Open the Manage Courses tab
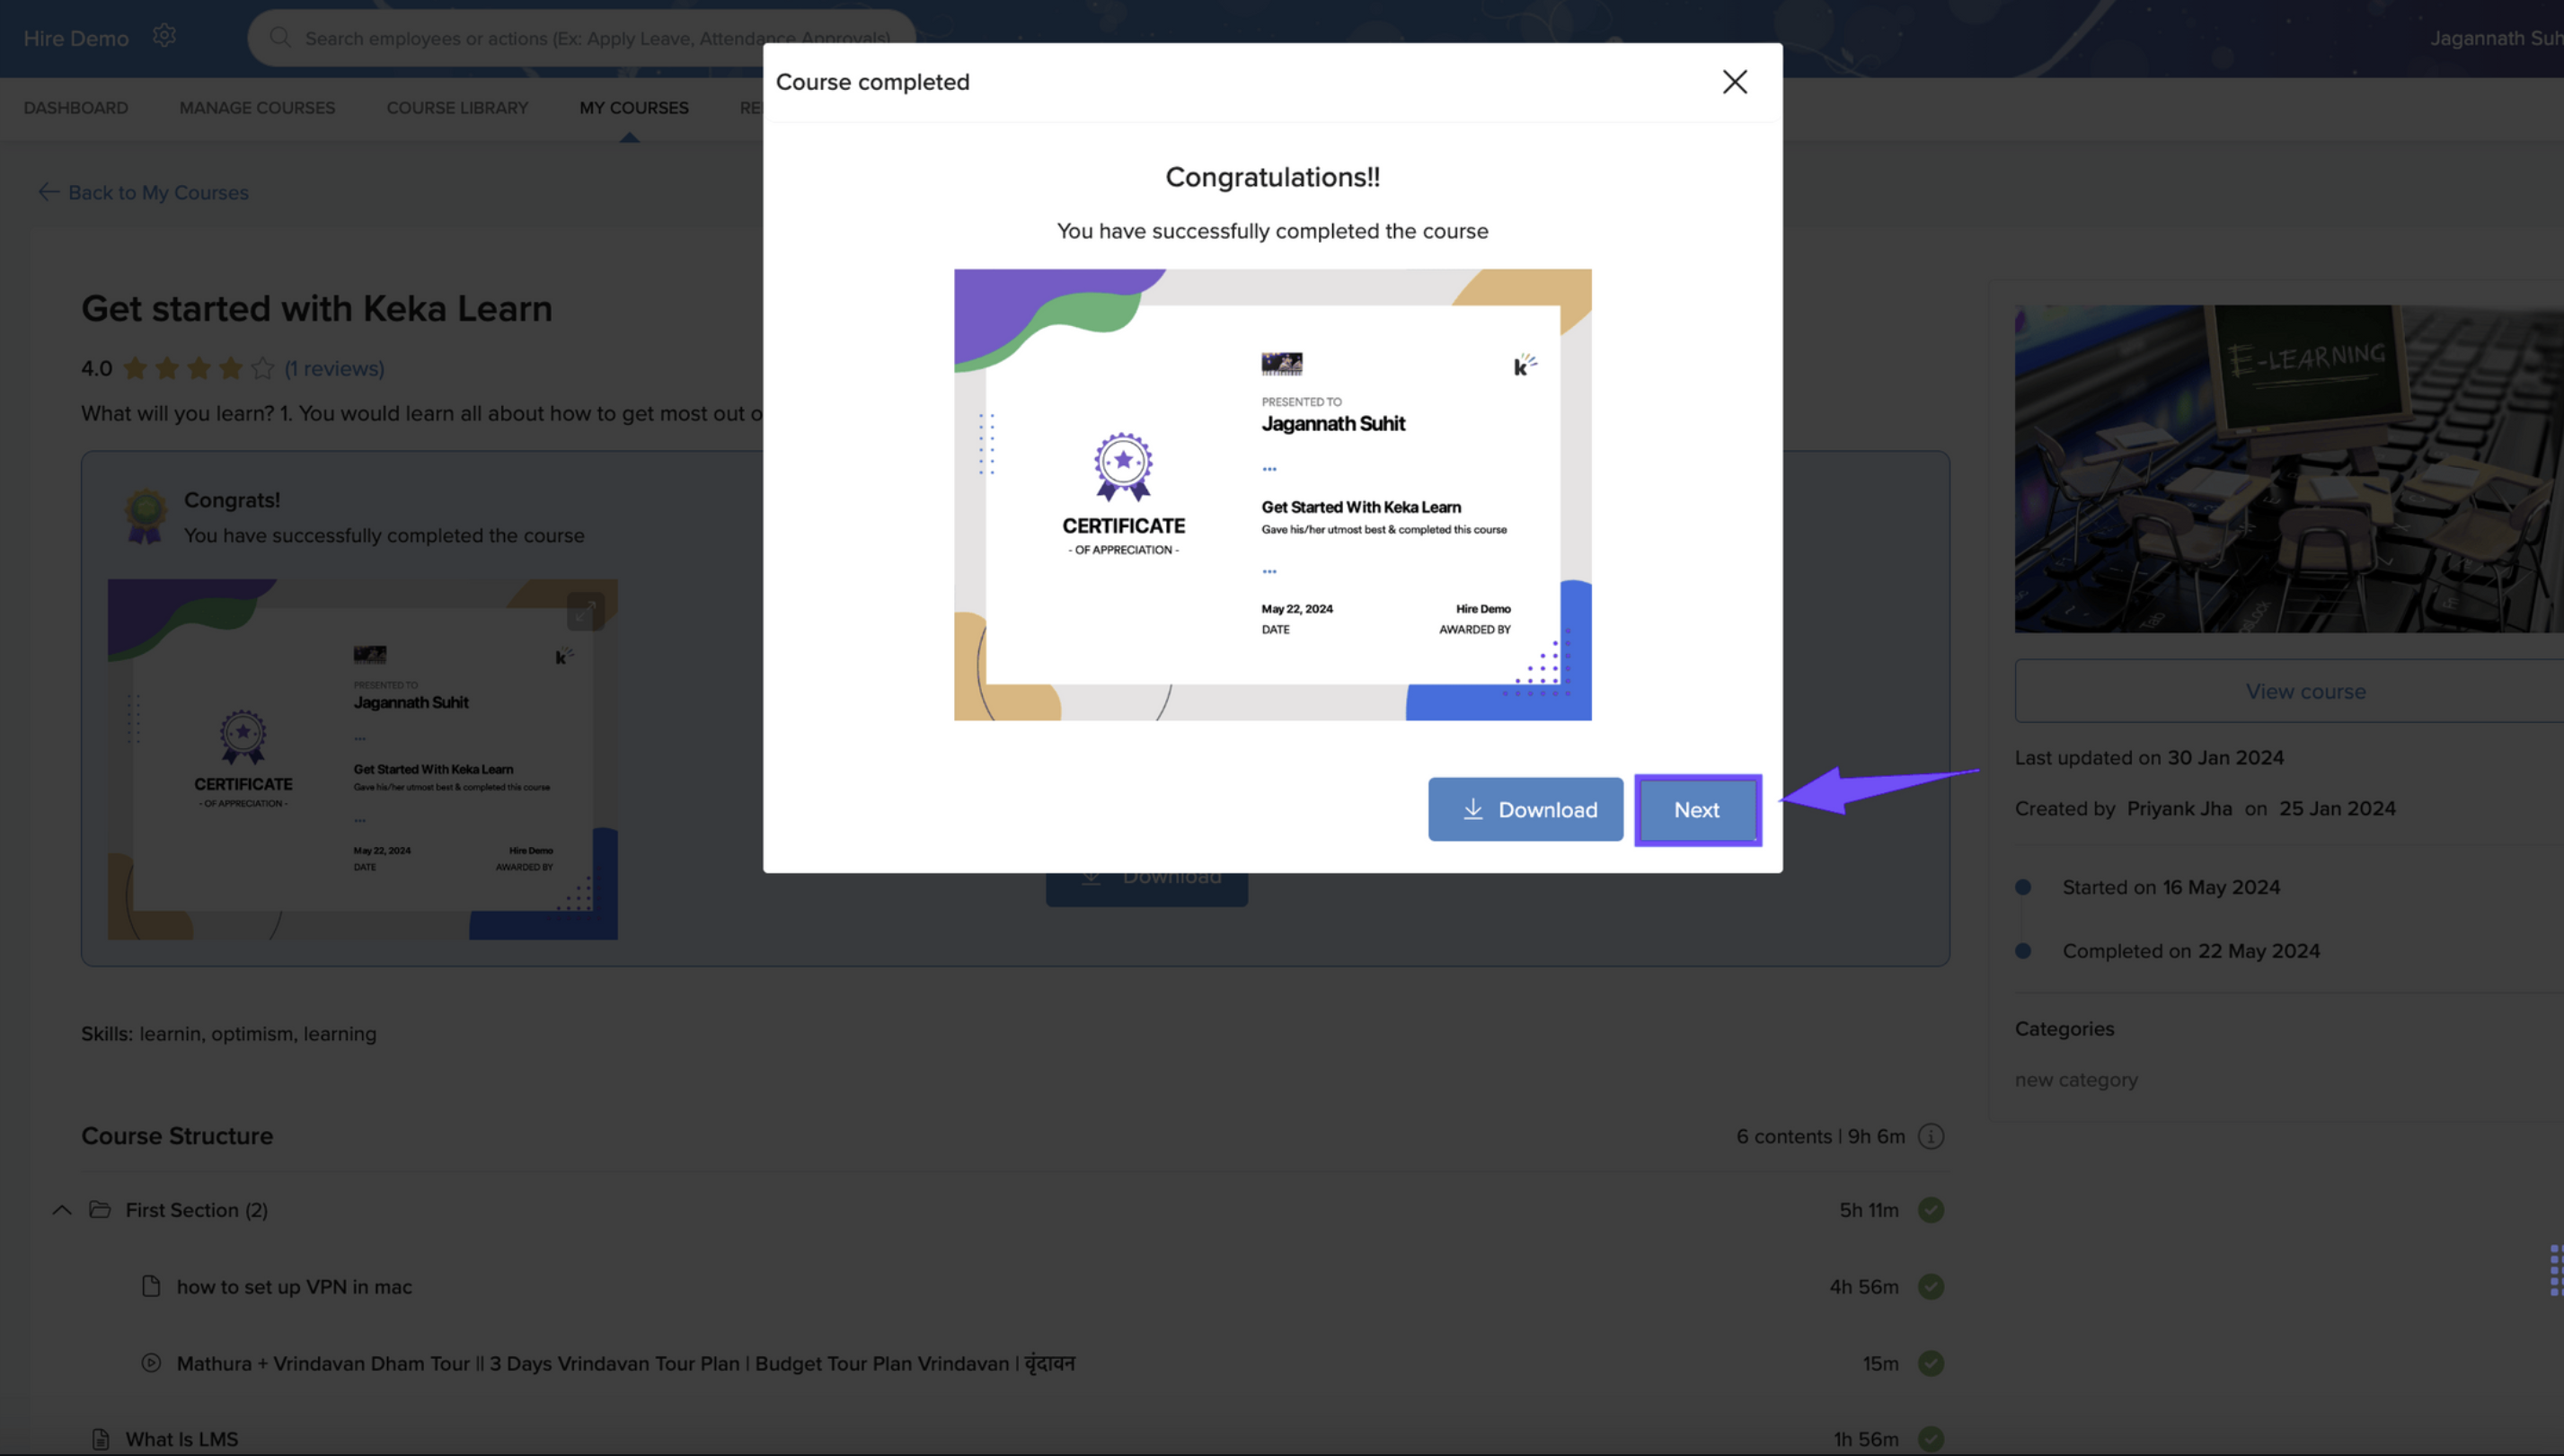Image resolution: width=2564 pixels, height=1456 pixels. coord(257,108)
